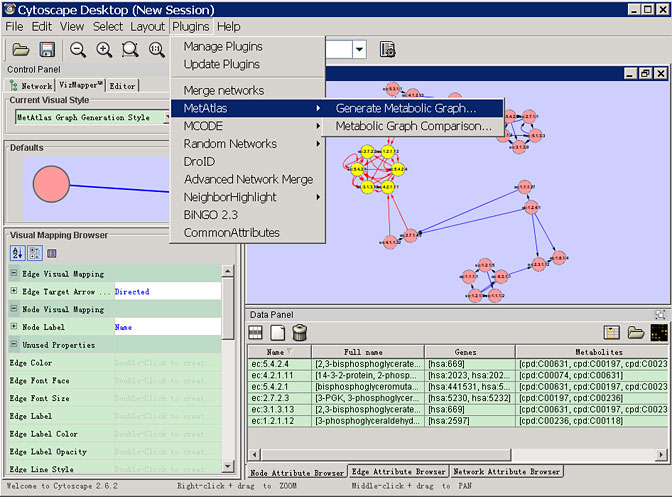Expand the Node Label mapping row
Screen dimensions: 672x497
(x=14, y=327)
